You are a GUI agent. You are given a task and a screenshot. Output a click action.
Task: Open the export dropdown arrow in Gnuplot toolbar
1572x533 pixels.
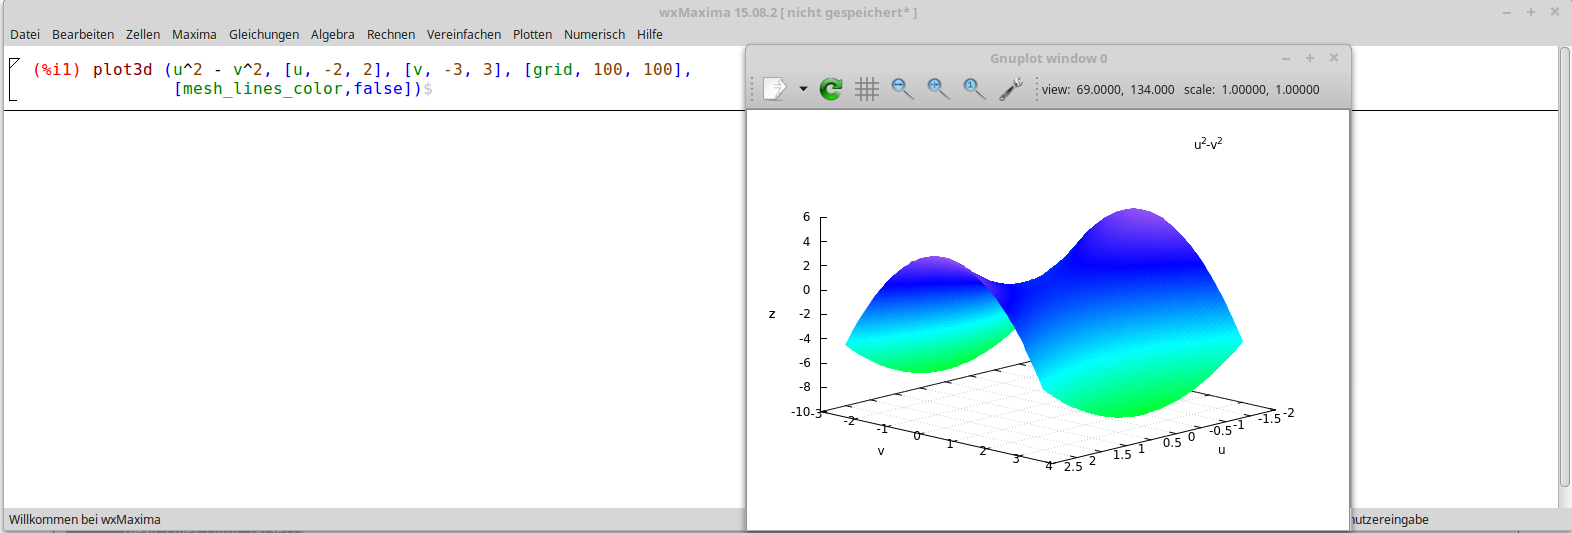coord(803,89)
